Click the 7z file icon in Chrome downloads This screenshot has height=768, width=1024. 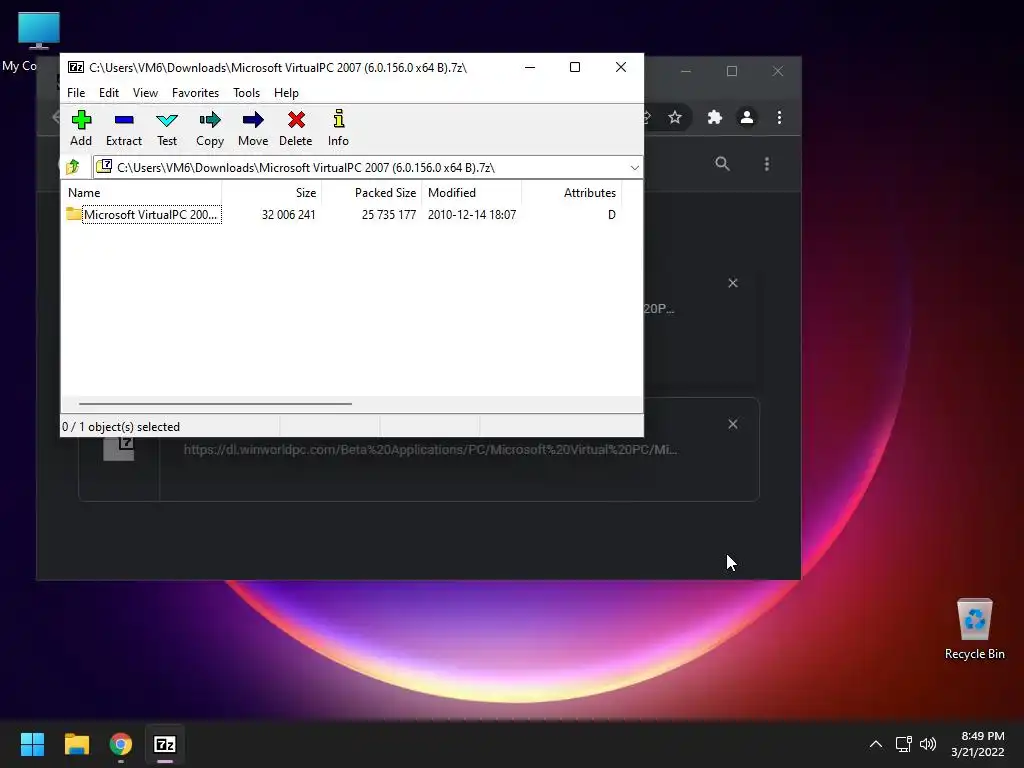118,449
